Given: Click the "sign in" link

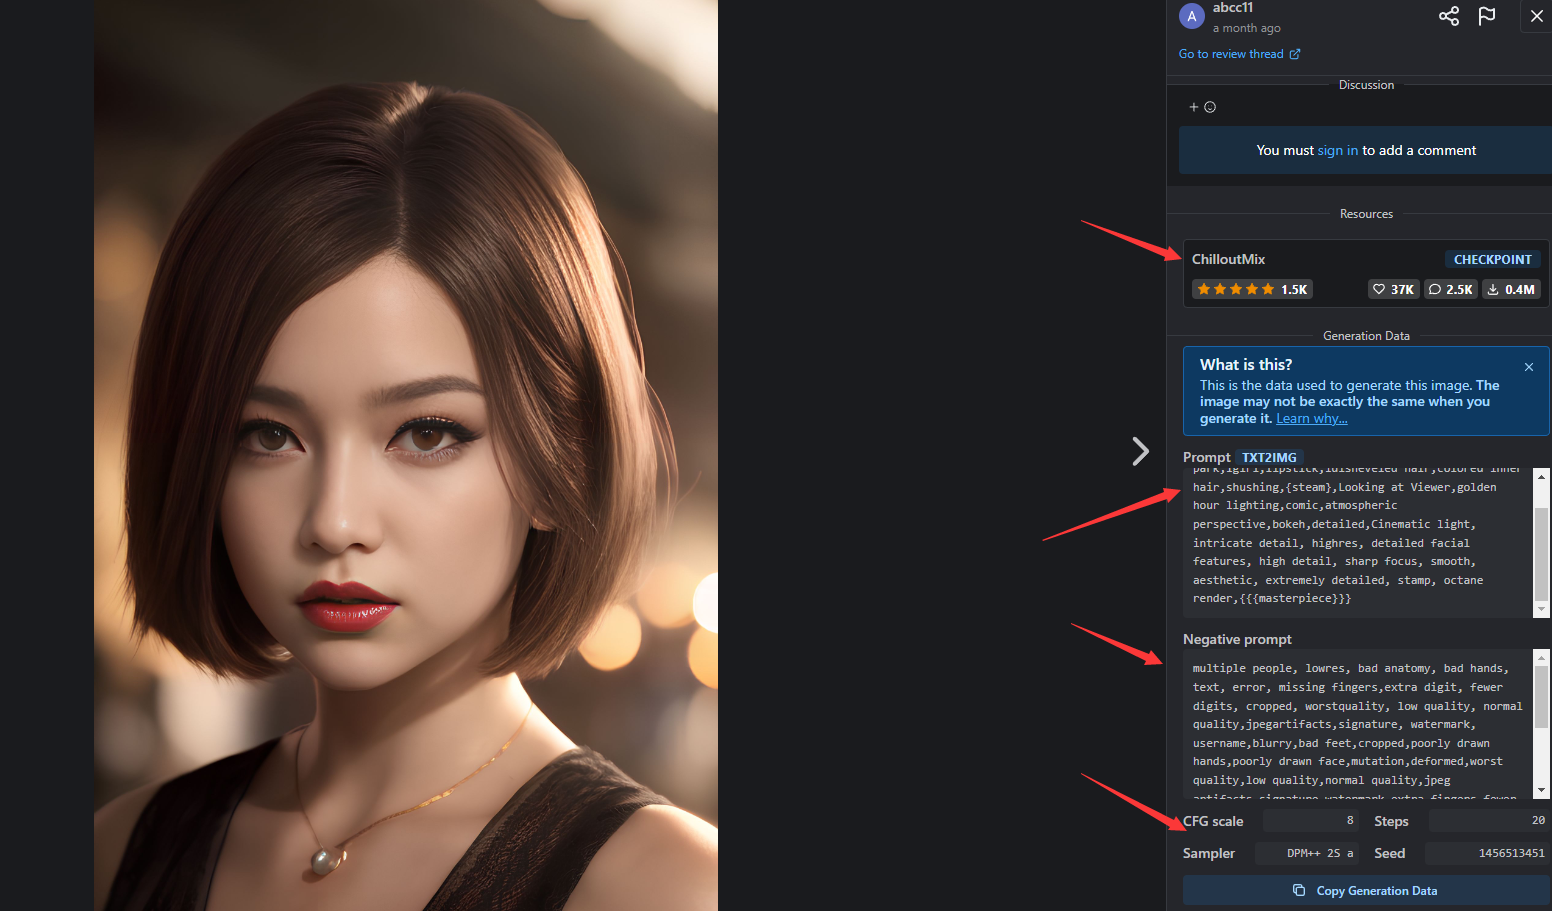Looking at the screenshot, I should 1337,150.
